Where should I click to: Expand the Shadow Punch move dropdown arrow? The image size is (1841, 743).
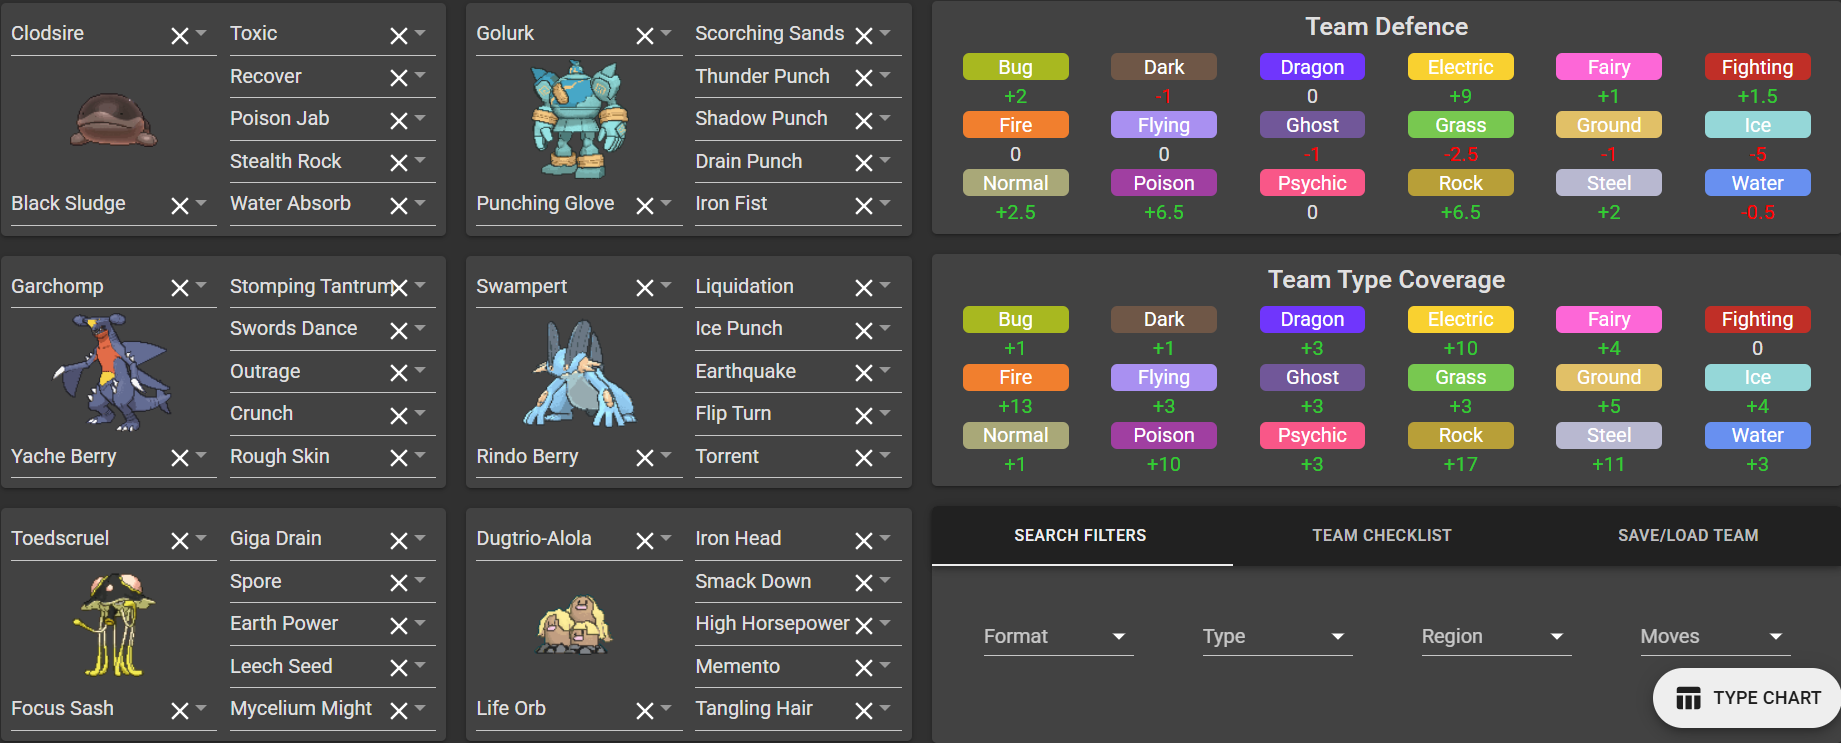[886, 119]
